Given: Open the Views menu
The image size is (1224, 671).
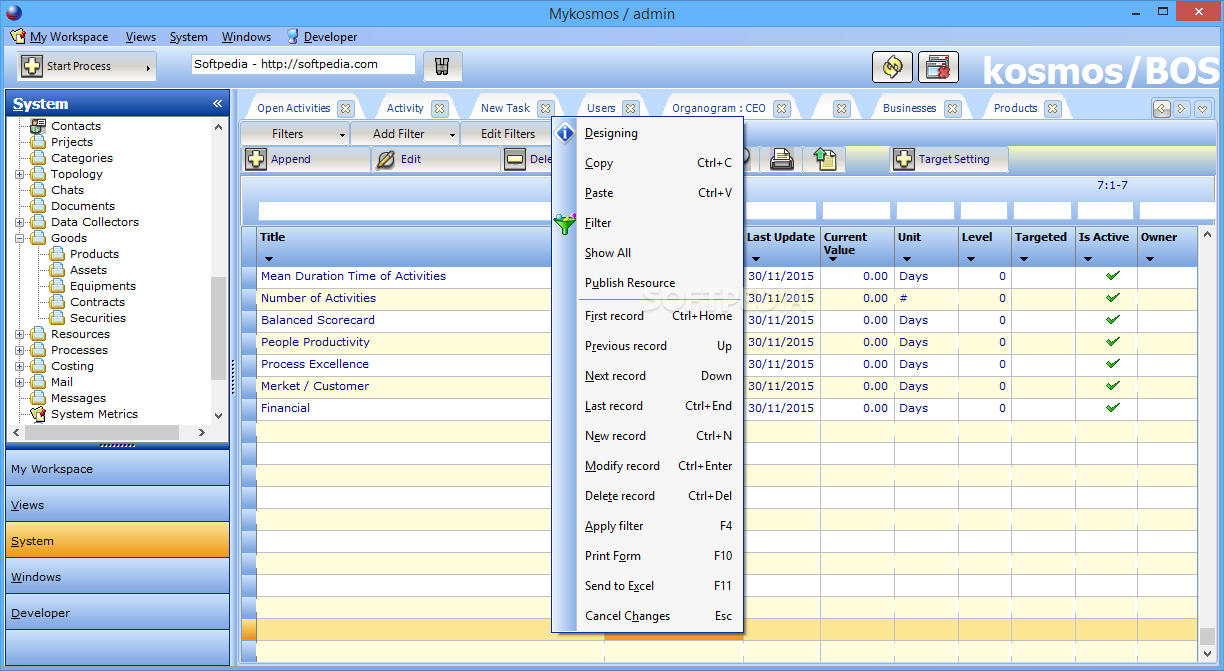Looking at the screenshot, I should click(141, 37).
